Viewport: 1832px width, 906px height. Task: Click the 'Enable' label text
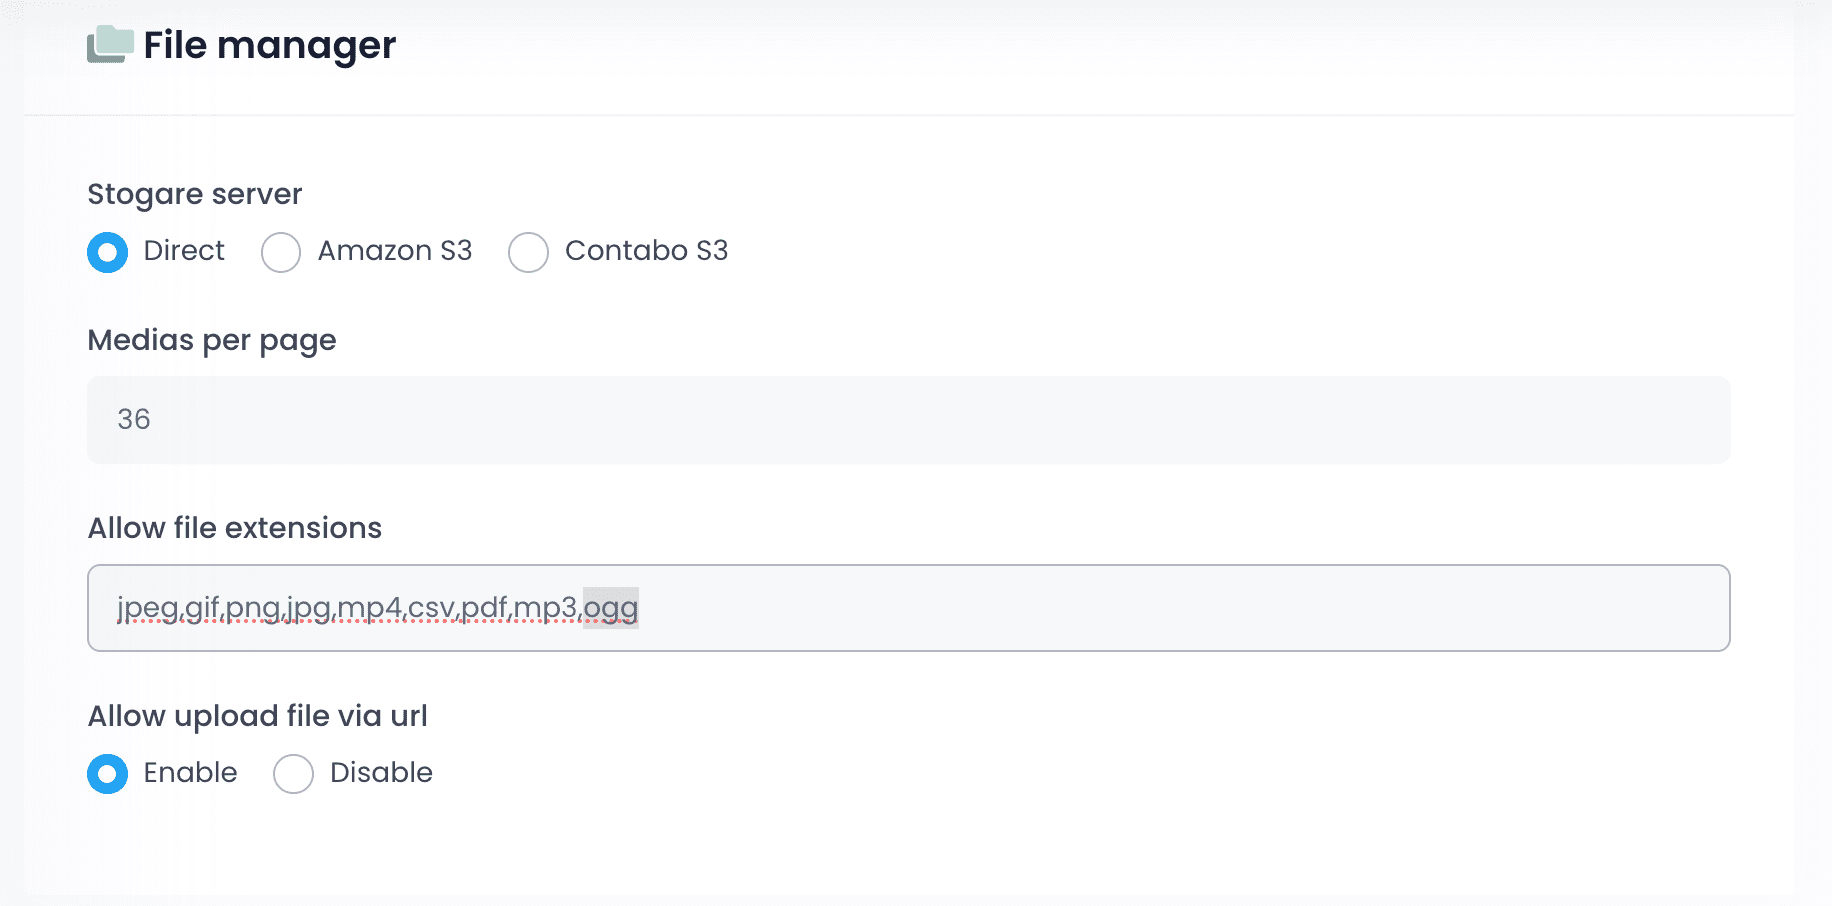190,772
